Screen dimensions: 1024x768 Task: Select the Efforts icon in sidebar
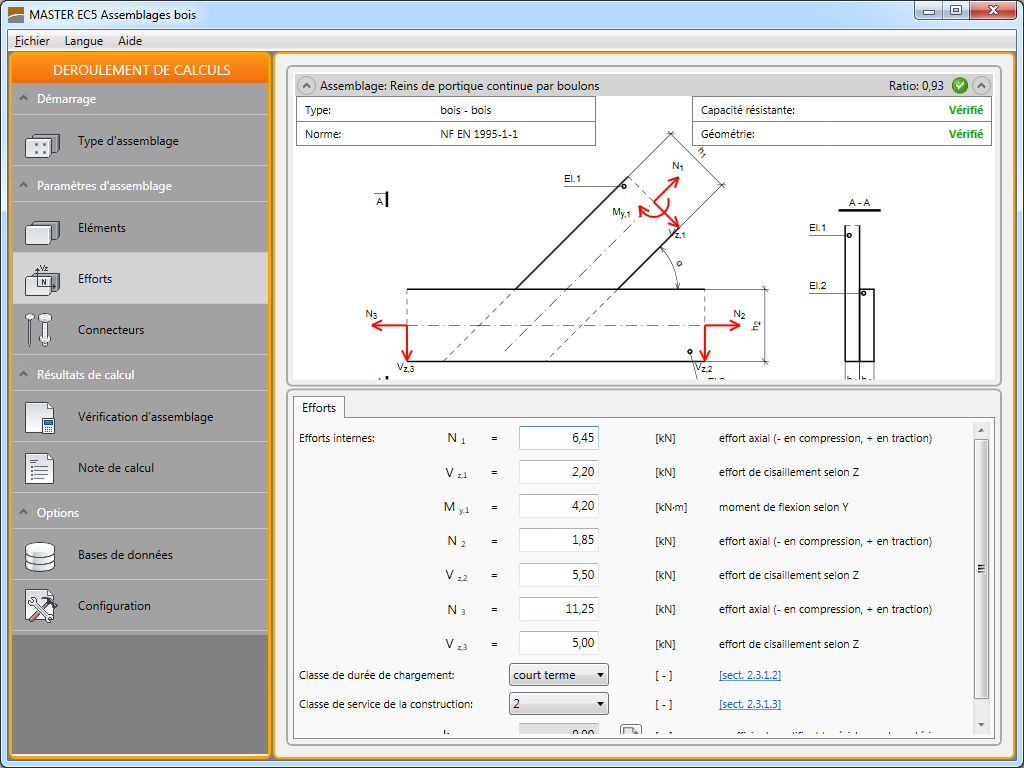tap(41, 280)
